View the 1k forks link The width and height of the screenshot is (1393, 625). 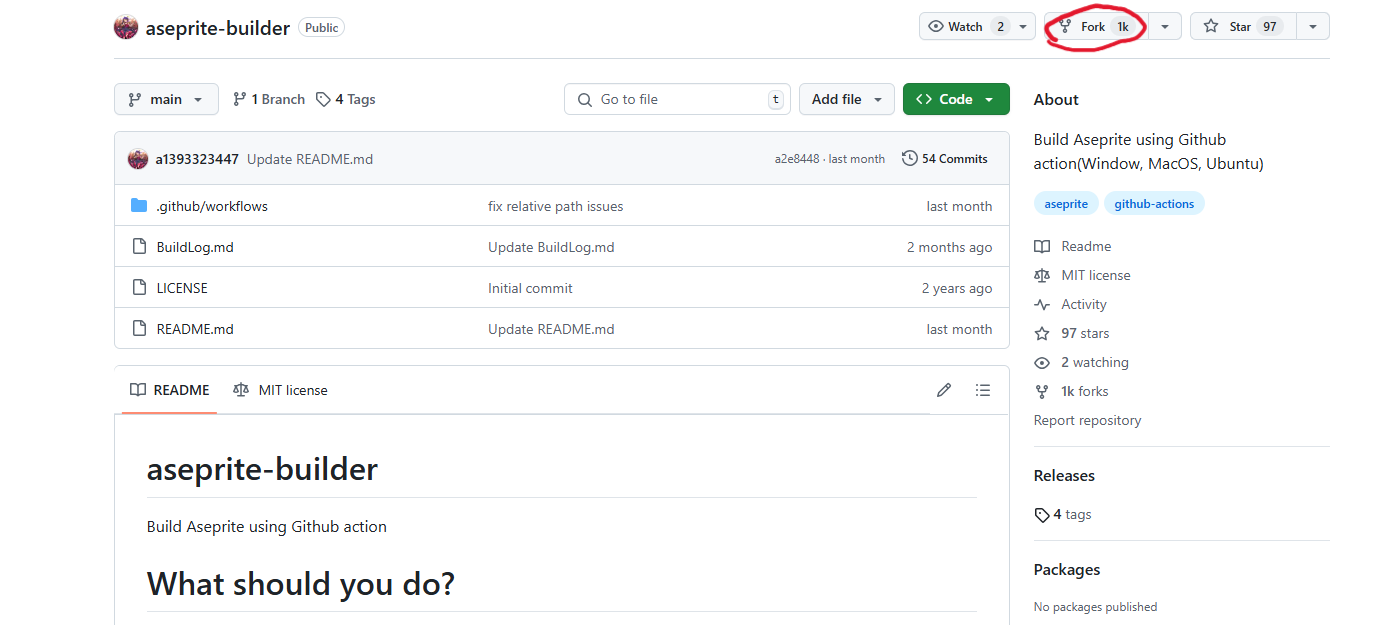click(1071, 391)
